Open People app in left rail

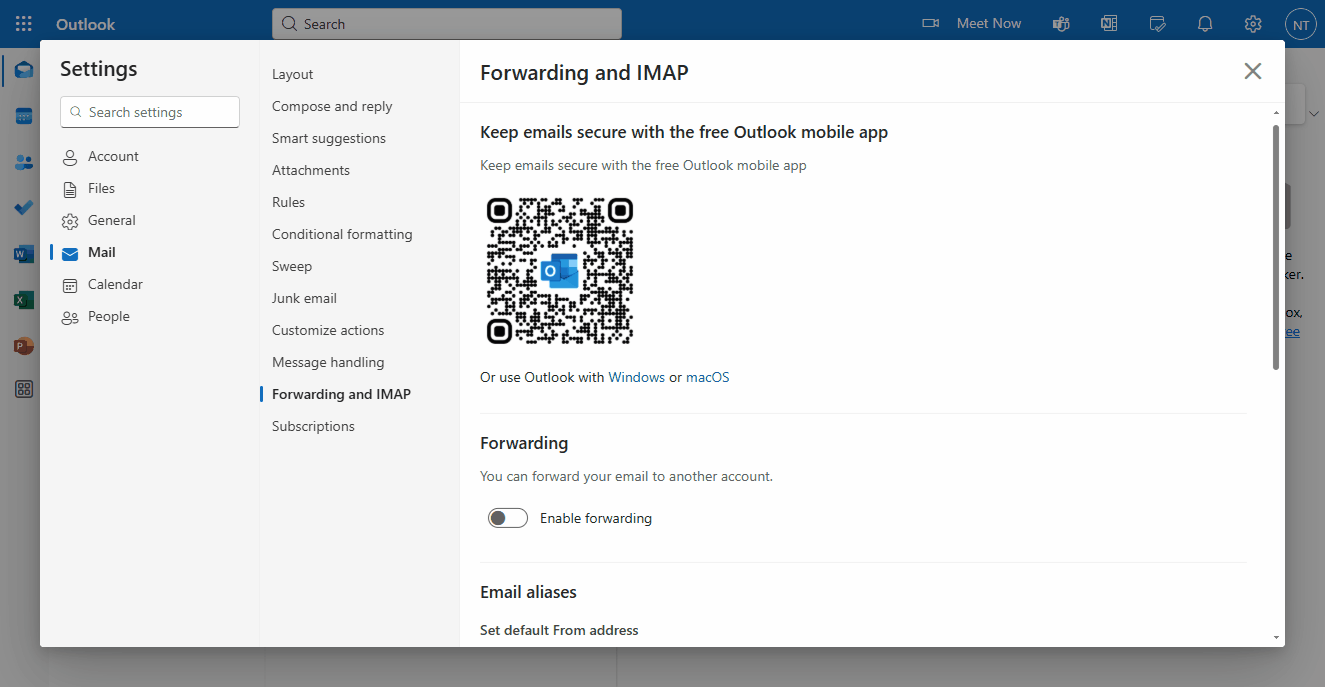pos(24,162)
